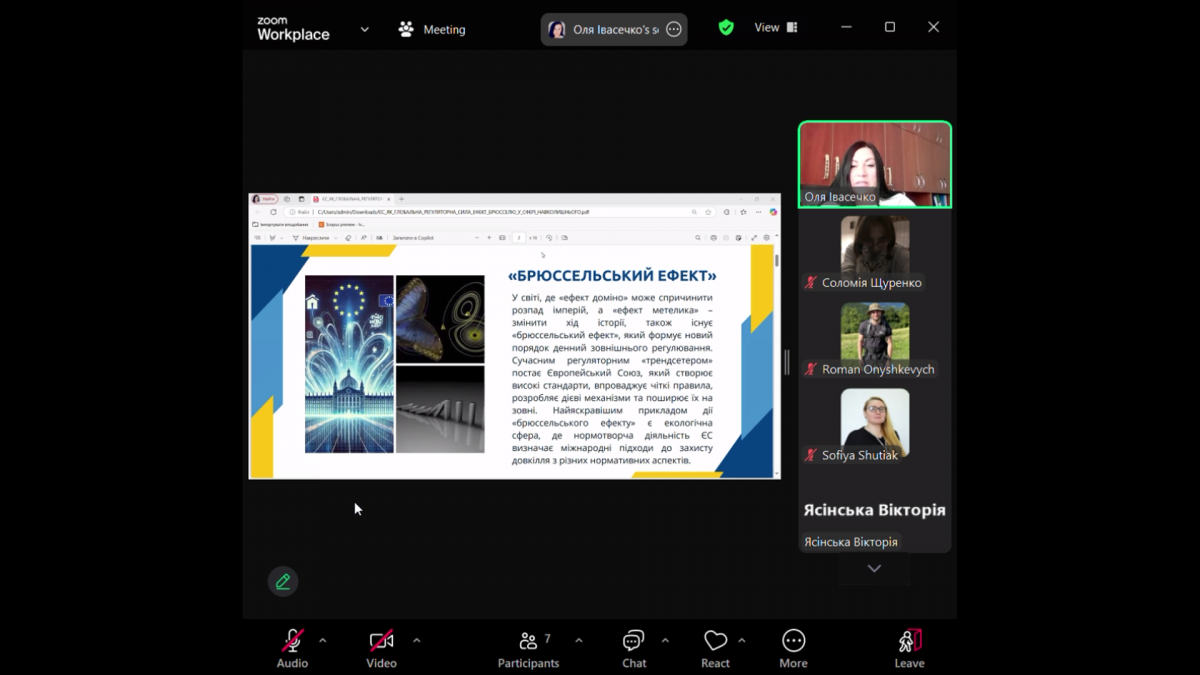
Task: Open the More options icon
Action: [x=793, y=641]
